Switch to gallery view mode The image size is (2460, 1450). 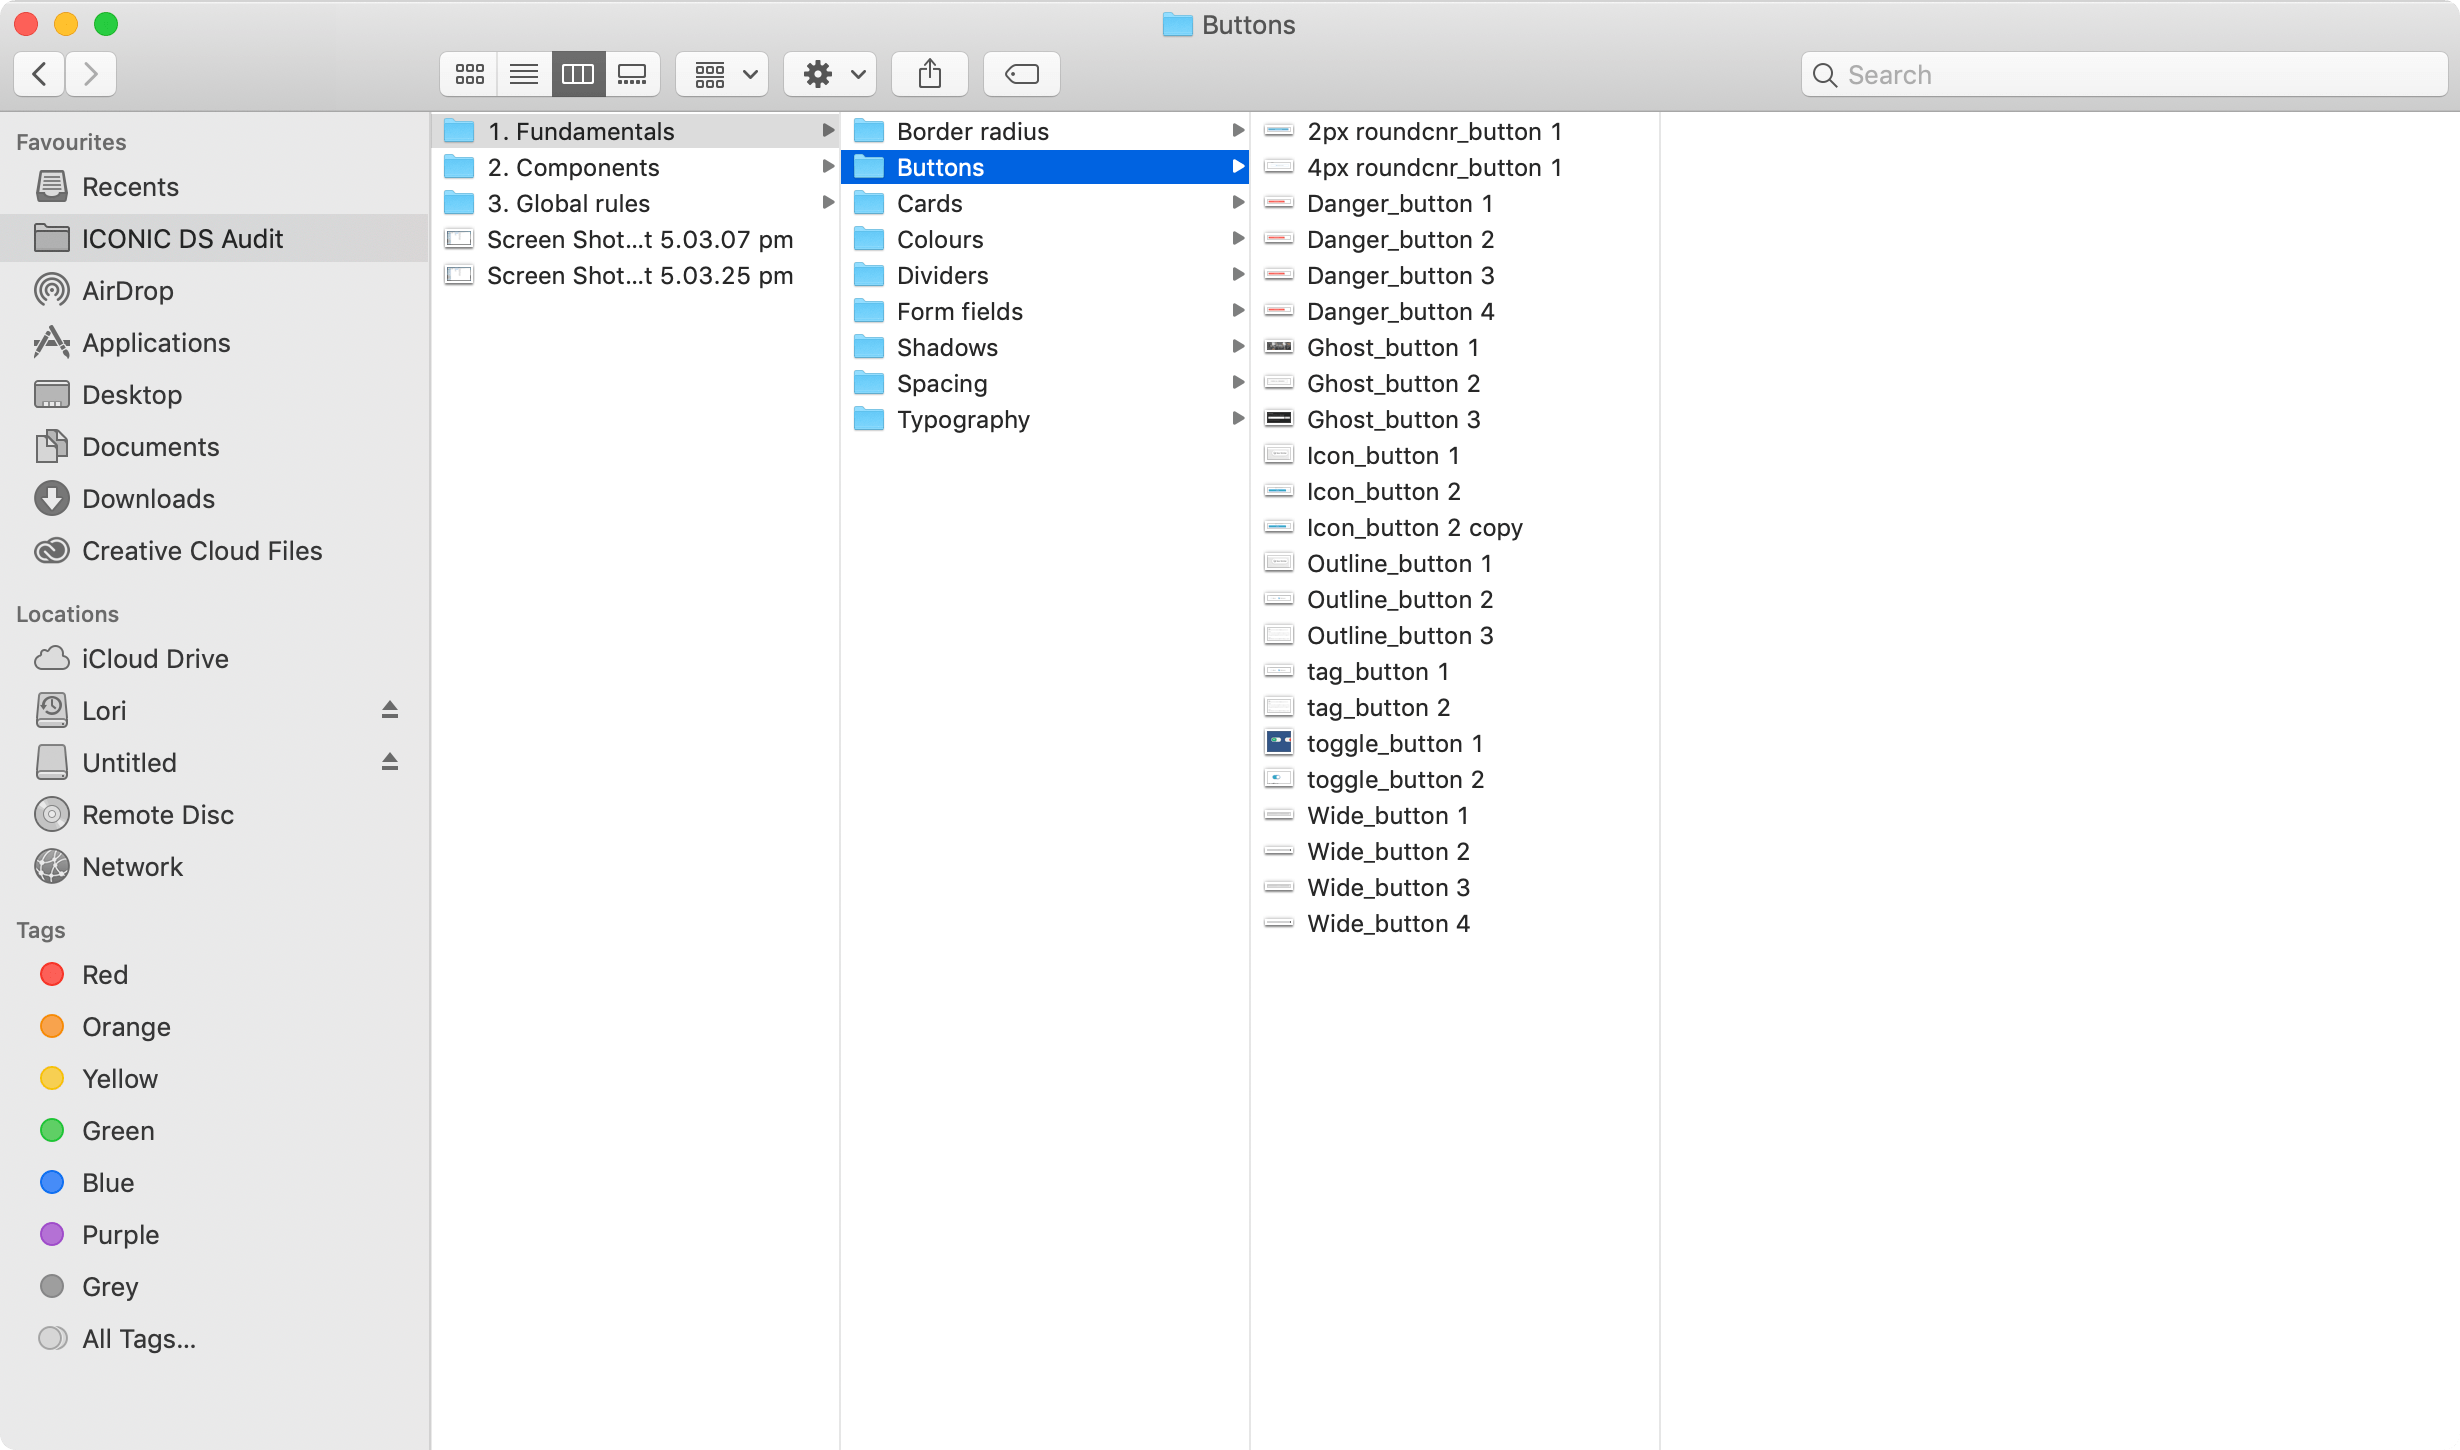coord(632,74)
